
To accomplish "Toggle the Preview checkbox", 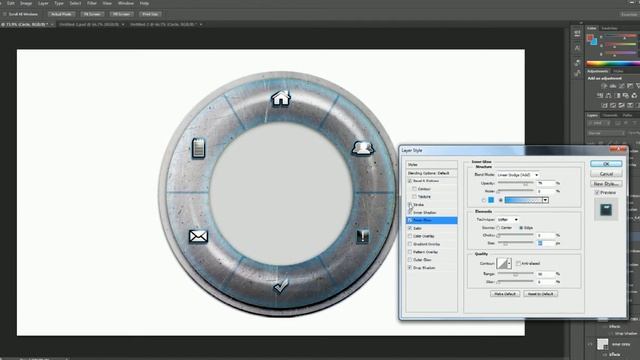I will (x=597, y=192).
